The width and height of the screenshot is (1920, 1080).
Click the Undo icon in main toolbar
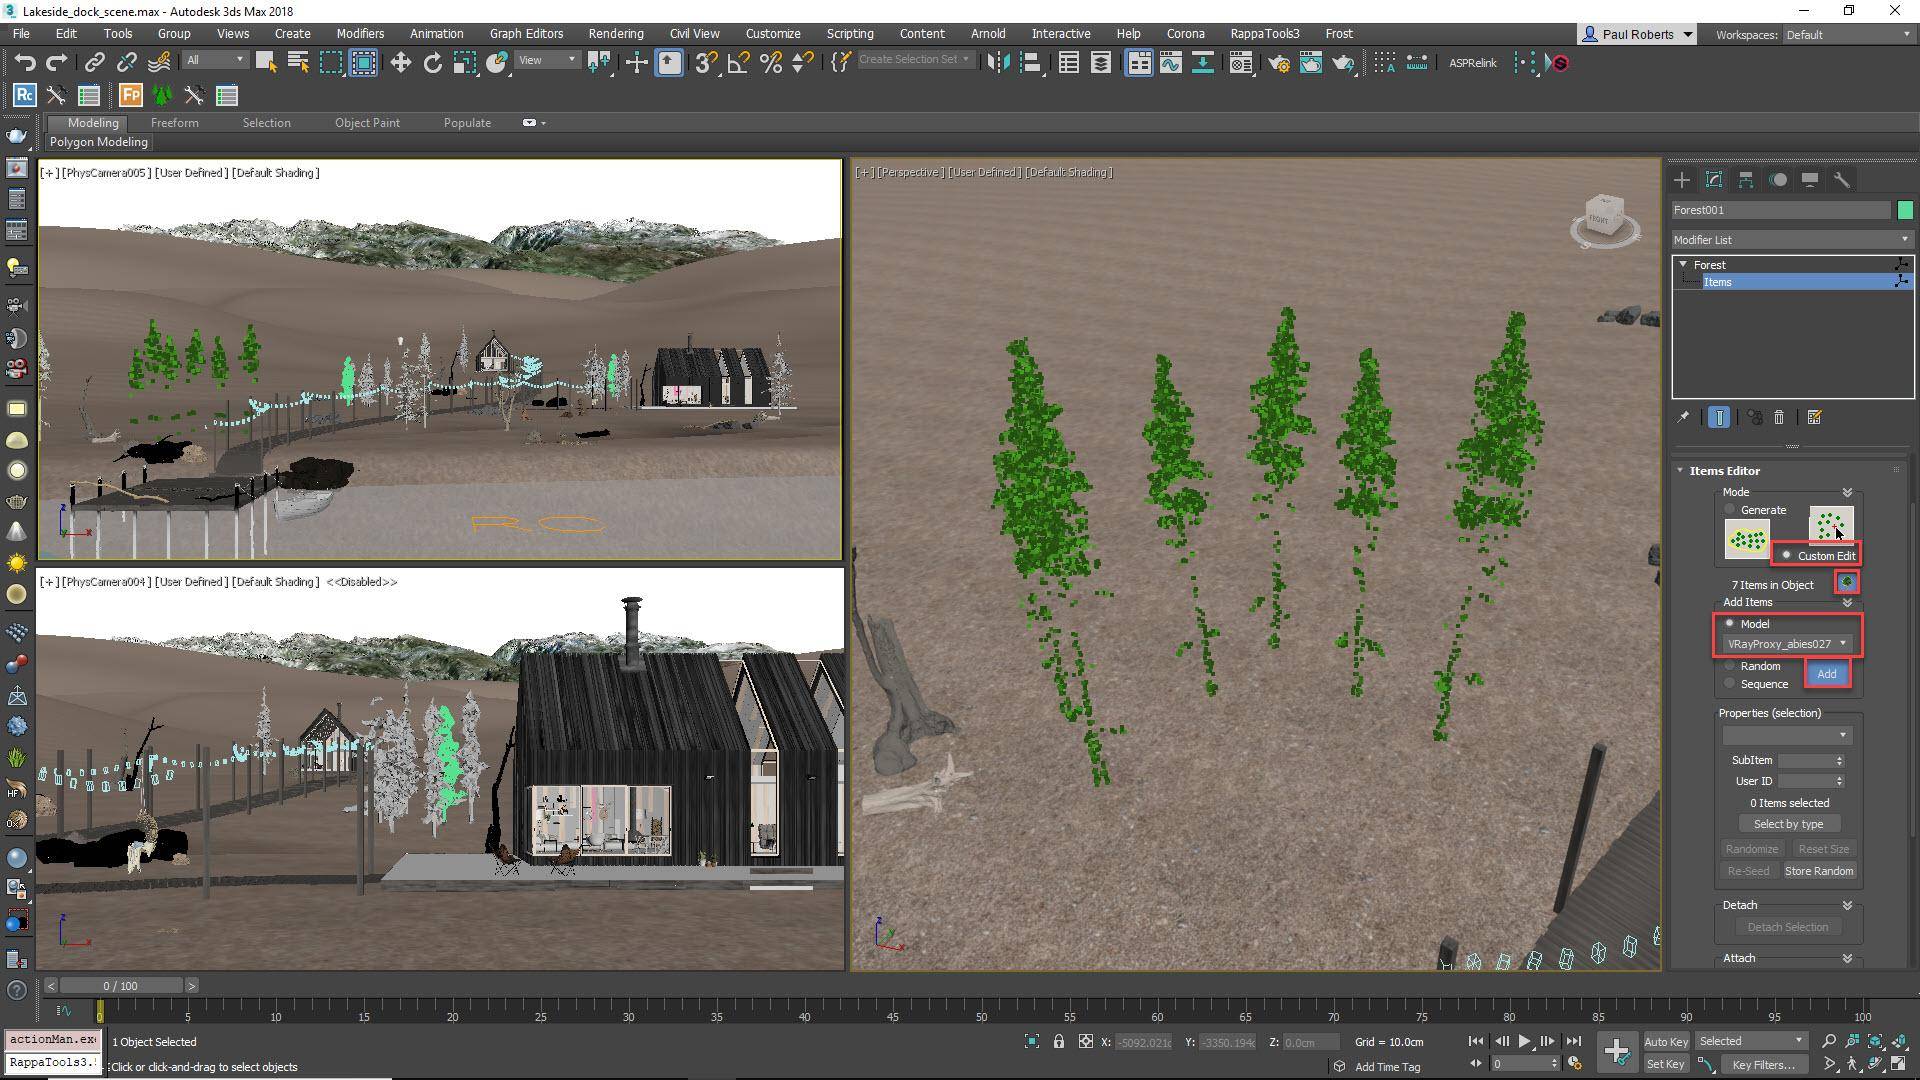coord(25,62)
